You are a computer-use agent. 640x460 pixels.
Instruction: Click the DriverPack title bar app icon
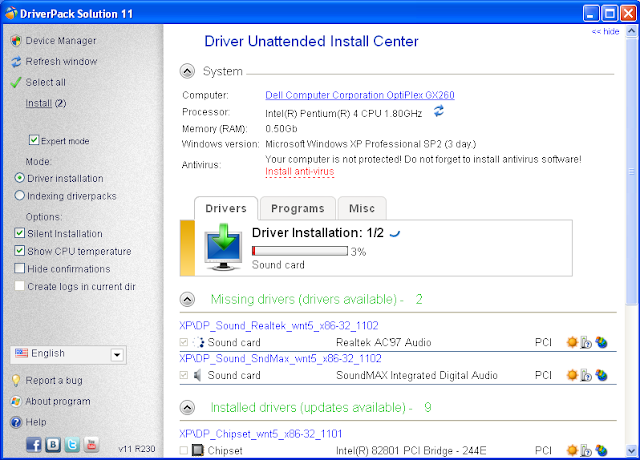click(x=11, y=13)
